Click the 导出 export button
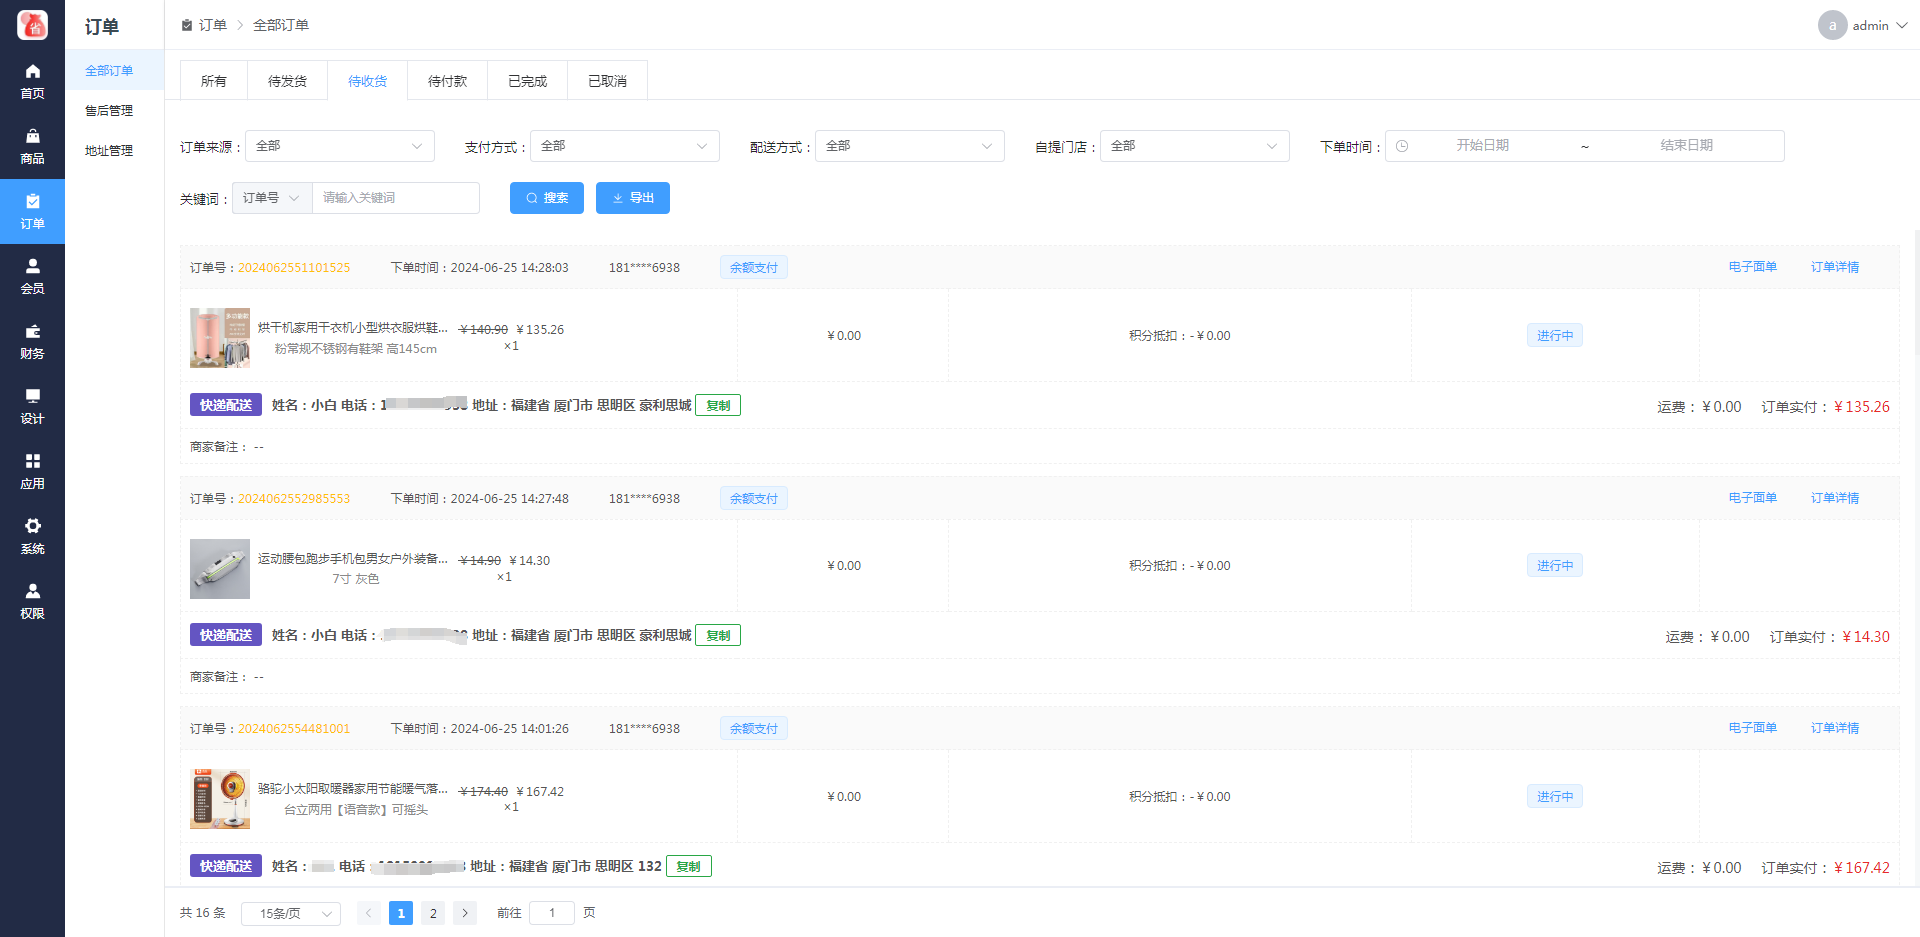Viewport: 1920px width, 937px height. (x=632, y=198)
